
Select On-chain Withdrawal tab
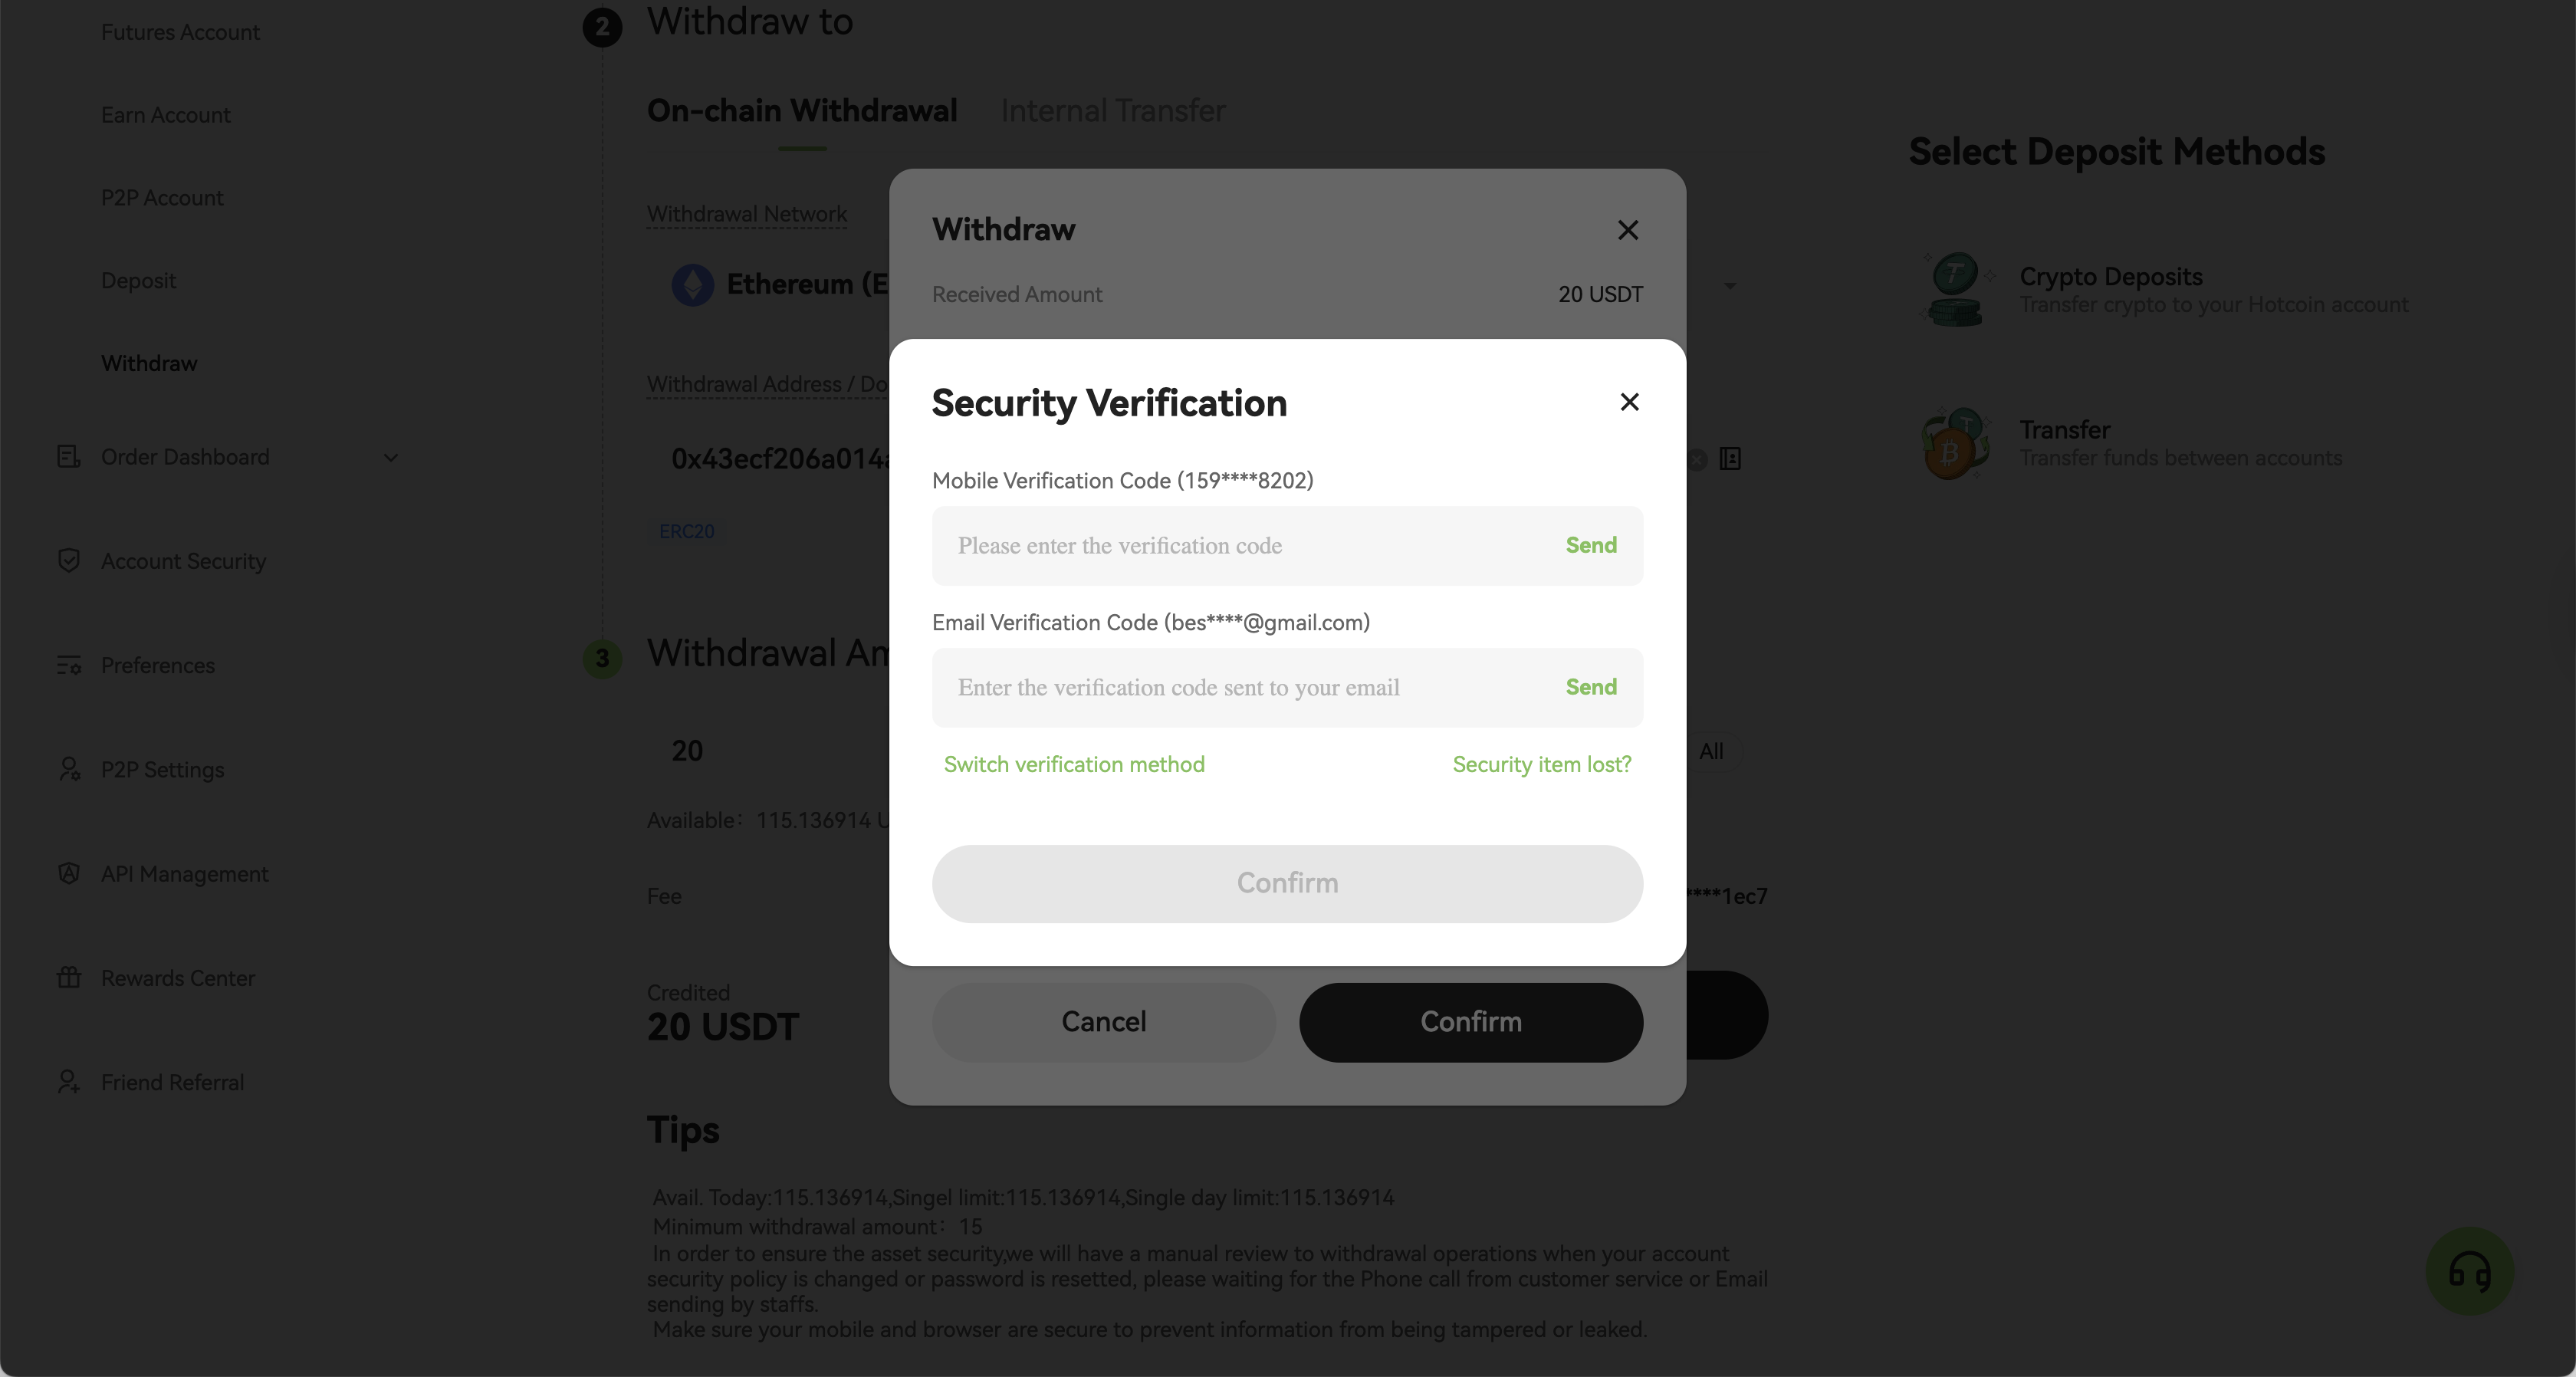[801, 111]
